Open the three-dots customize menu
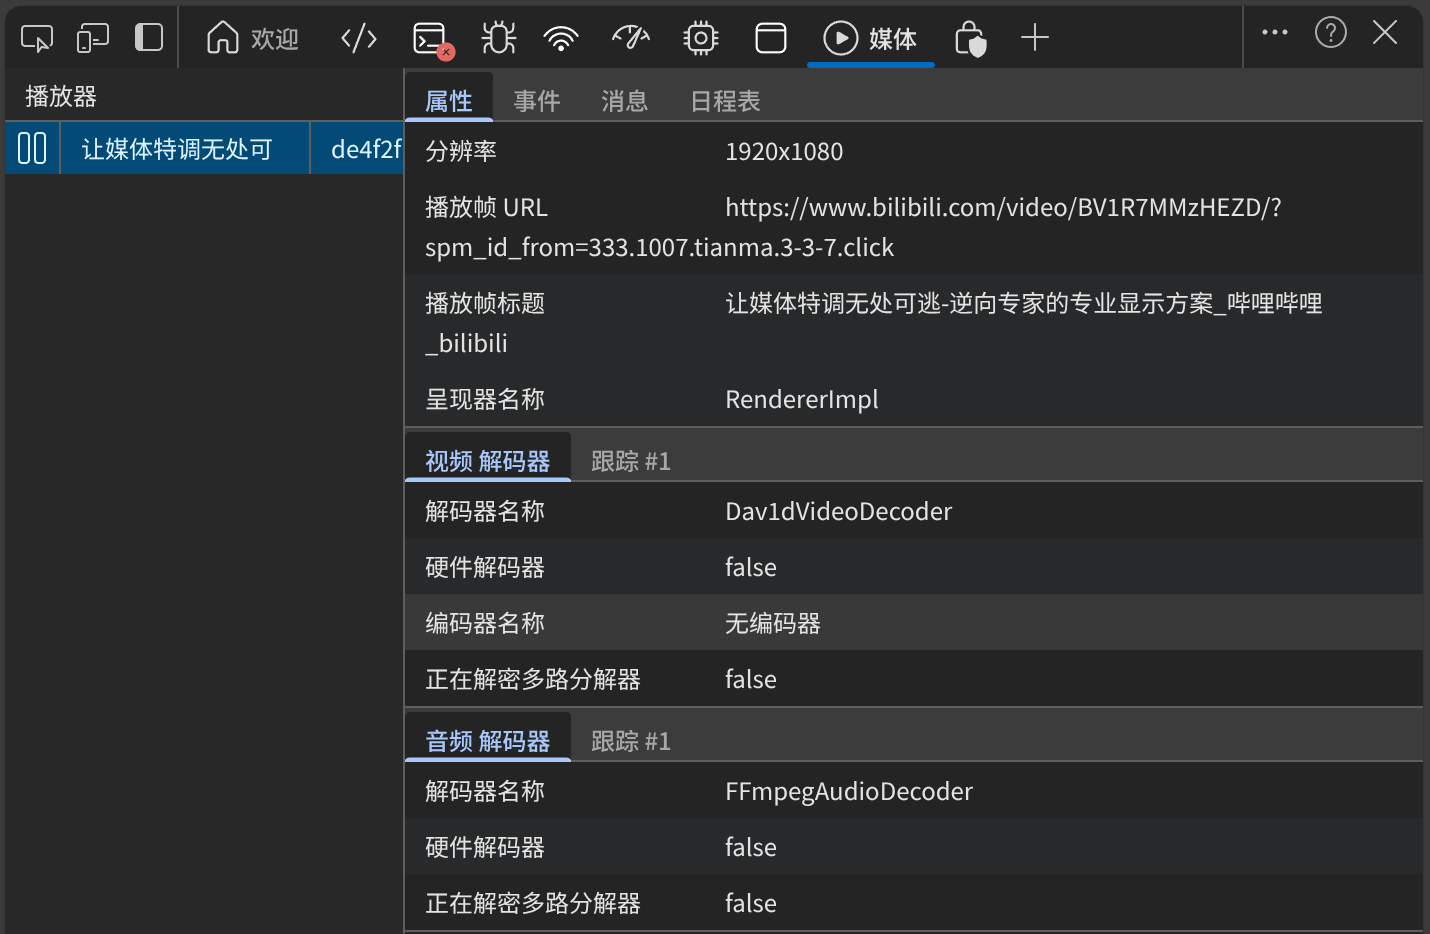Image resolution: width=1430 pixels, height=934 pixels. coord(1275,32)
